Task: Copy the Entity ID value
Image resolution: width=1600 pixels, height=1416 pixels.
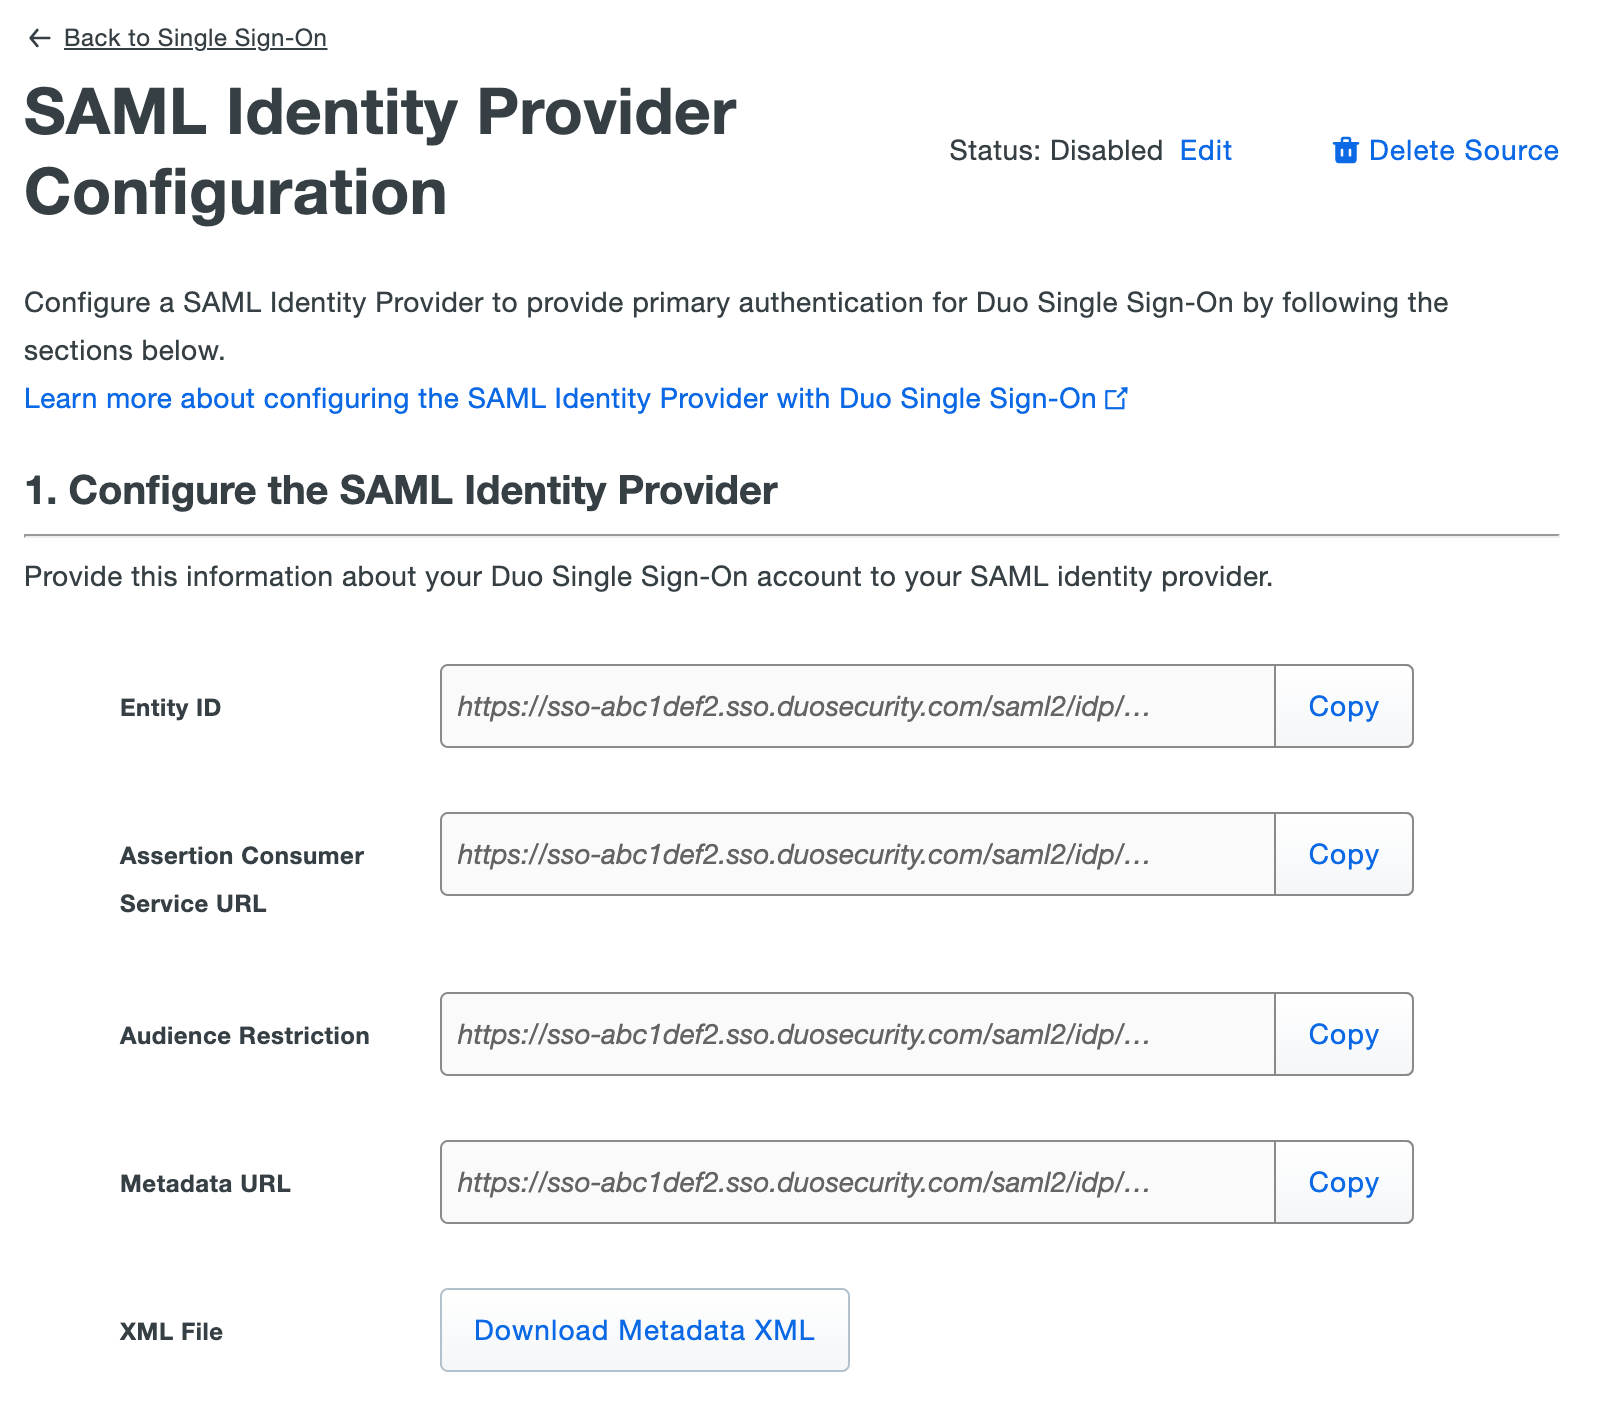Action: (x=1343, y=707)
